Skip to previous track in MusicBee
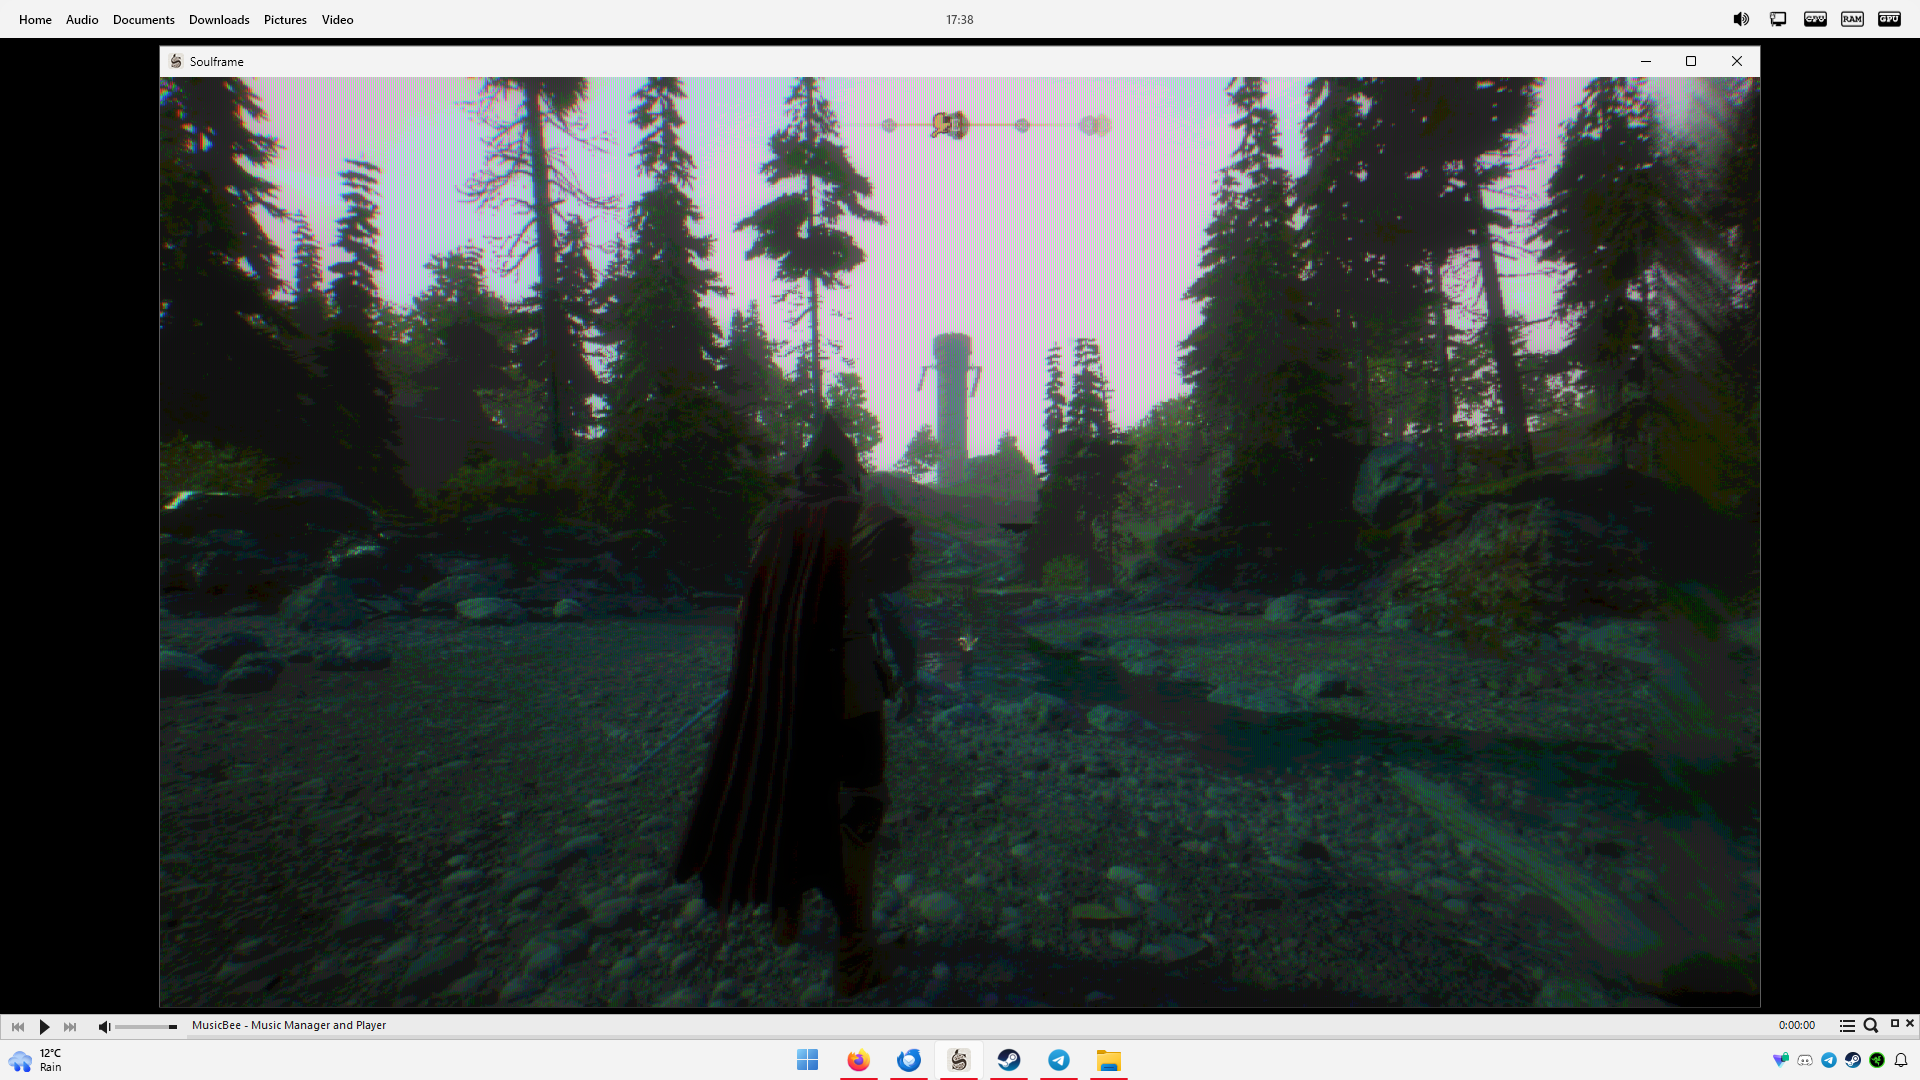Image resolution: width=1920 pixels, height=1080 pixels. point(18,1026)
